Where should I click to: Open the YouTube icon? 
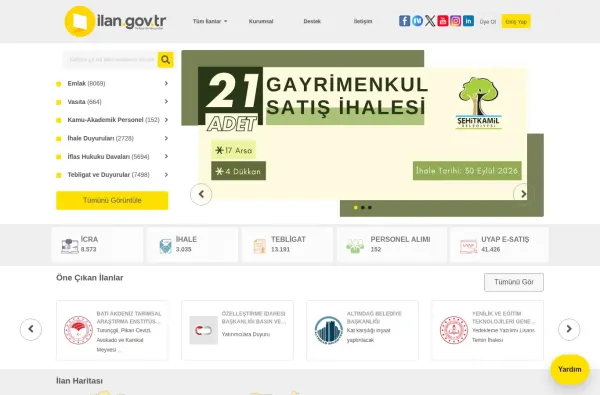tap(443, 21)
